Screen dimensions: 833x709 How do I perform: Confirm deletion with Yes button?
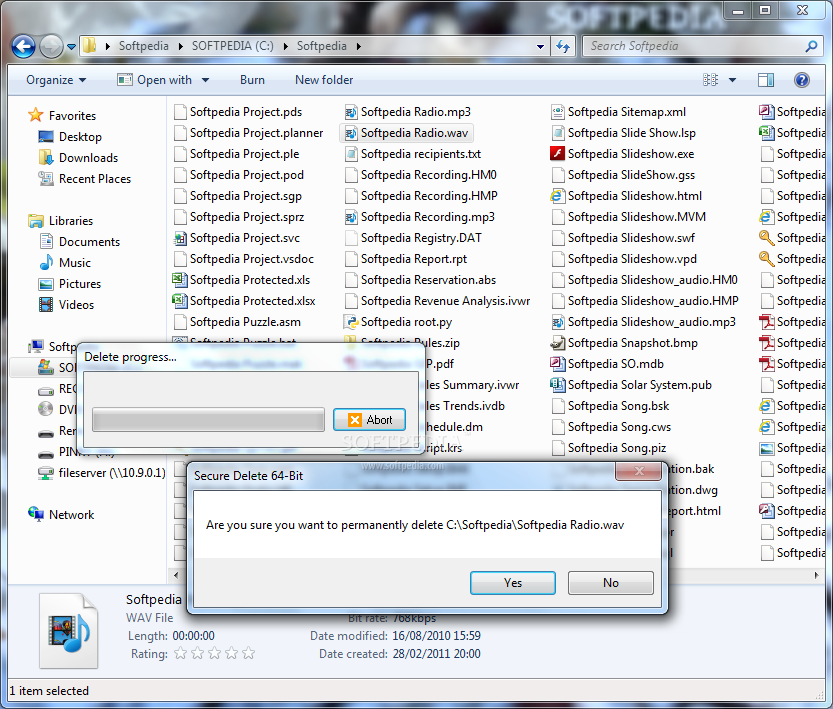[x=513, y=583]
